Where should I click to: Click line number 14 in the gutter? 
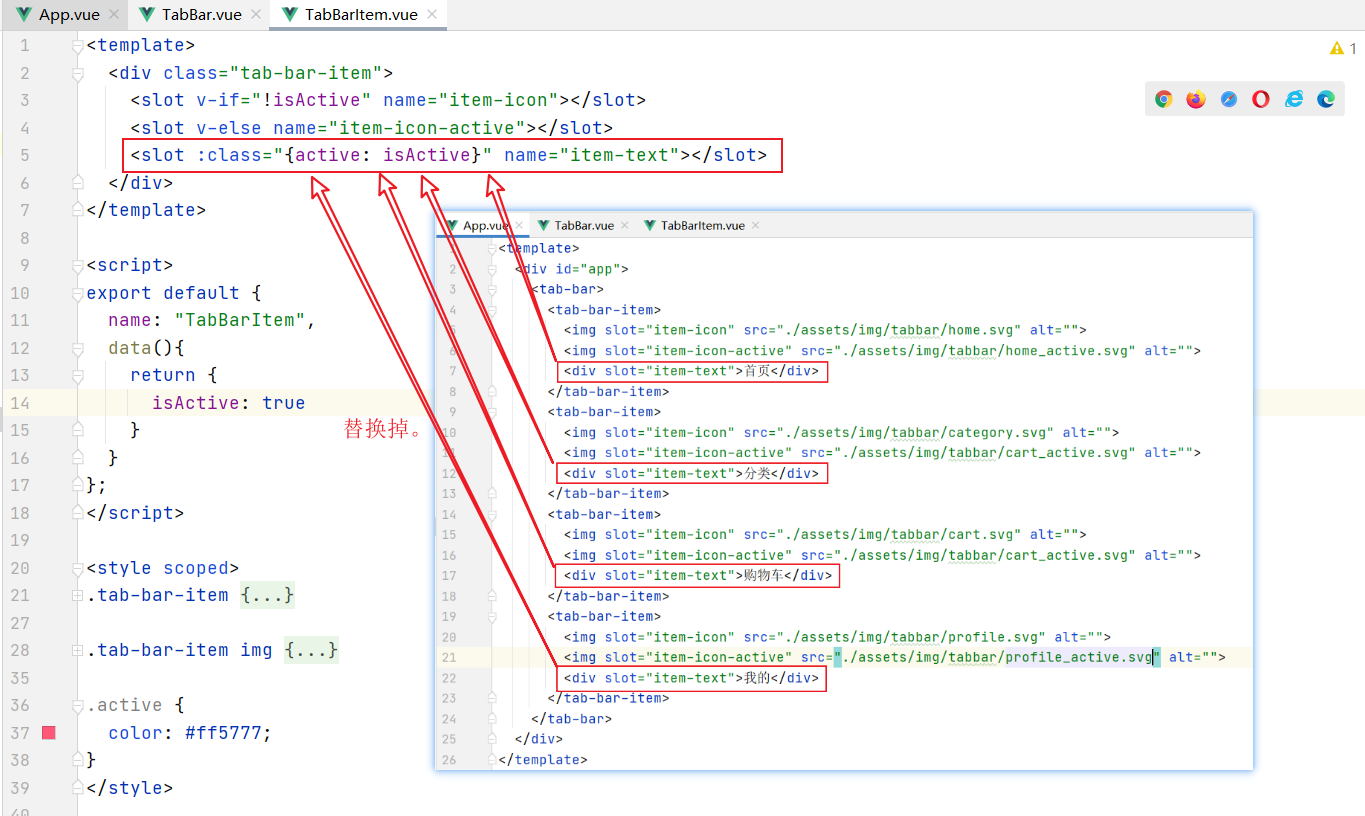click(21, 403)
